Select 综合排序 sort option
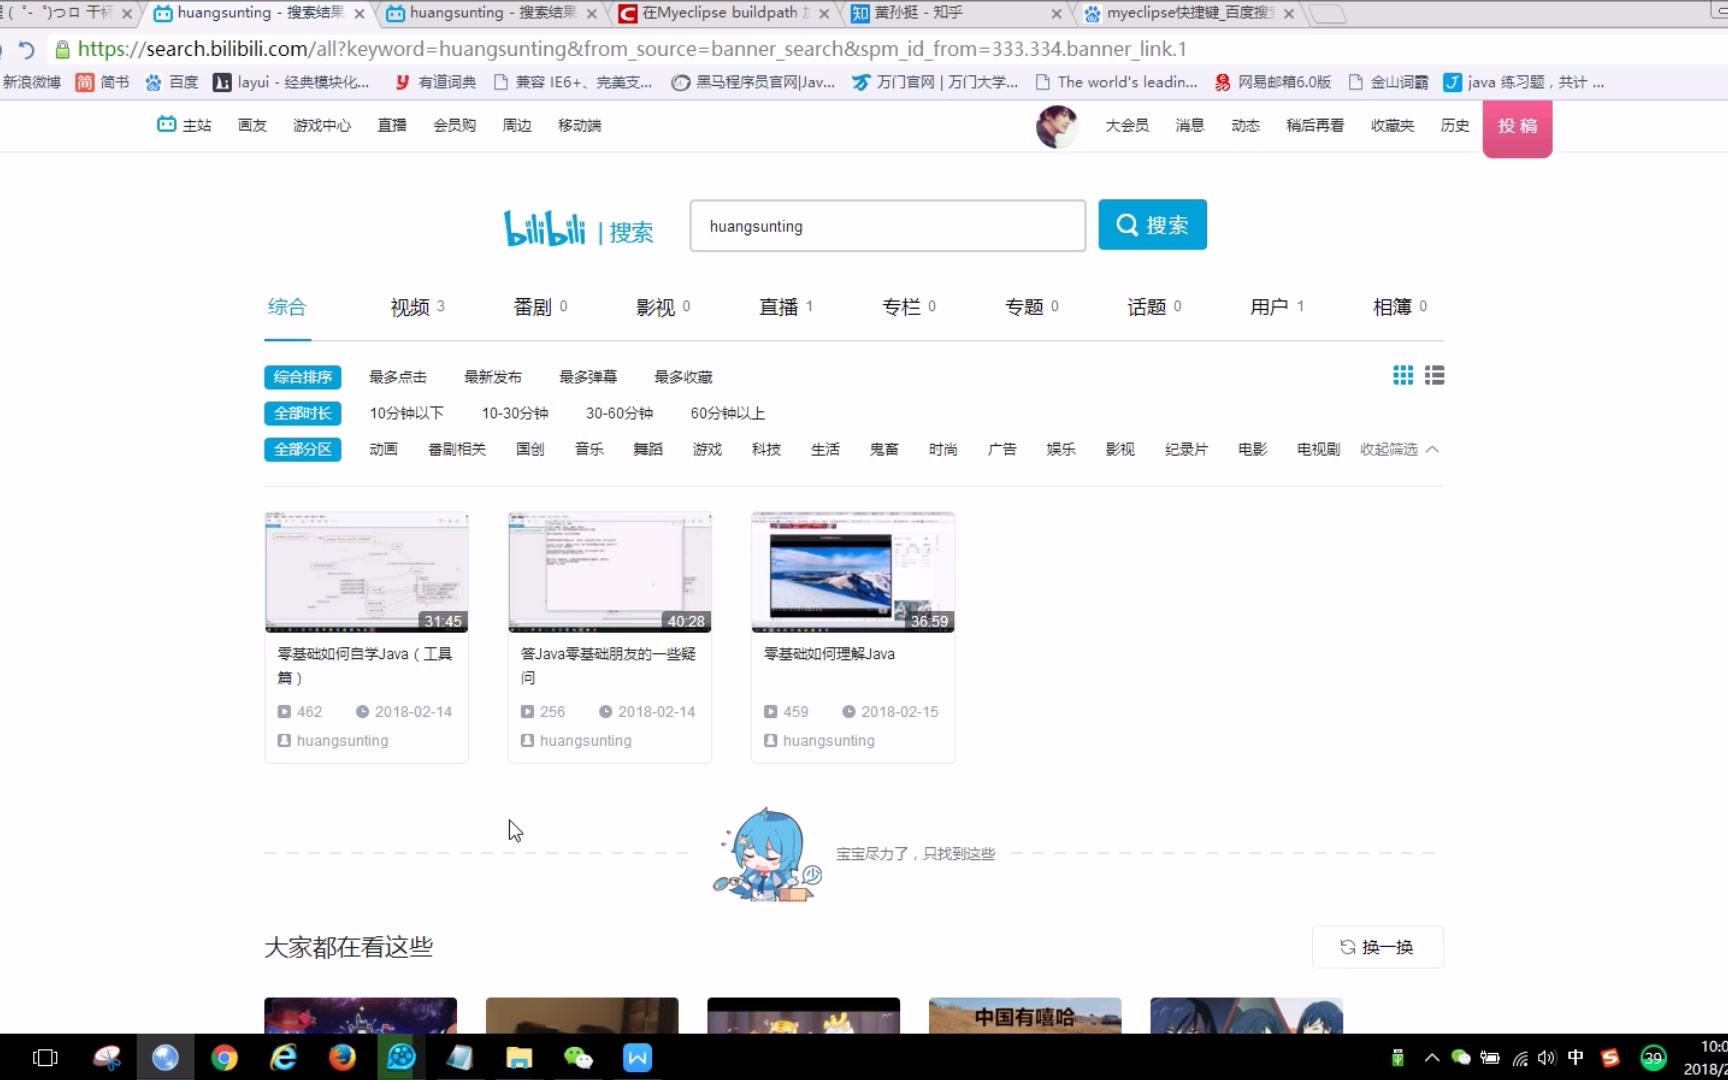The image size is (1728, 1080). click(x=303, y=377)
